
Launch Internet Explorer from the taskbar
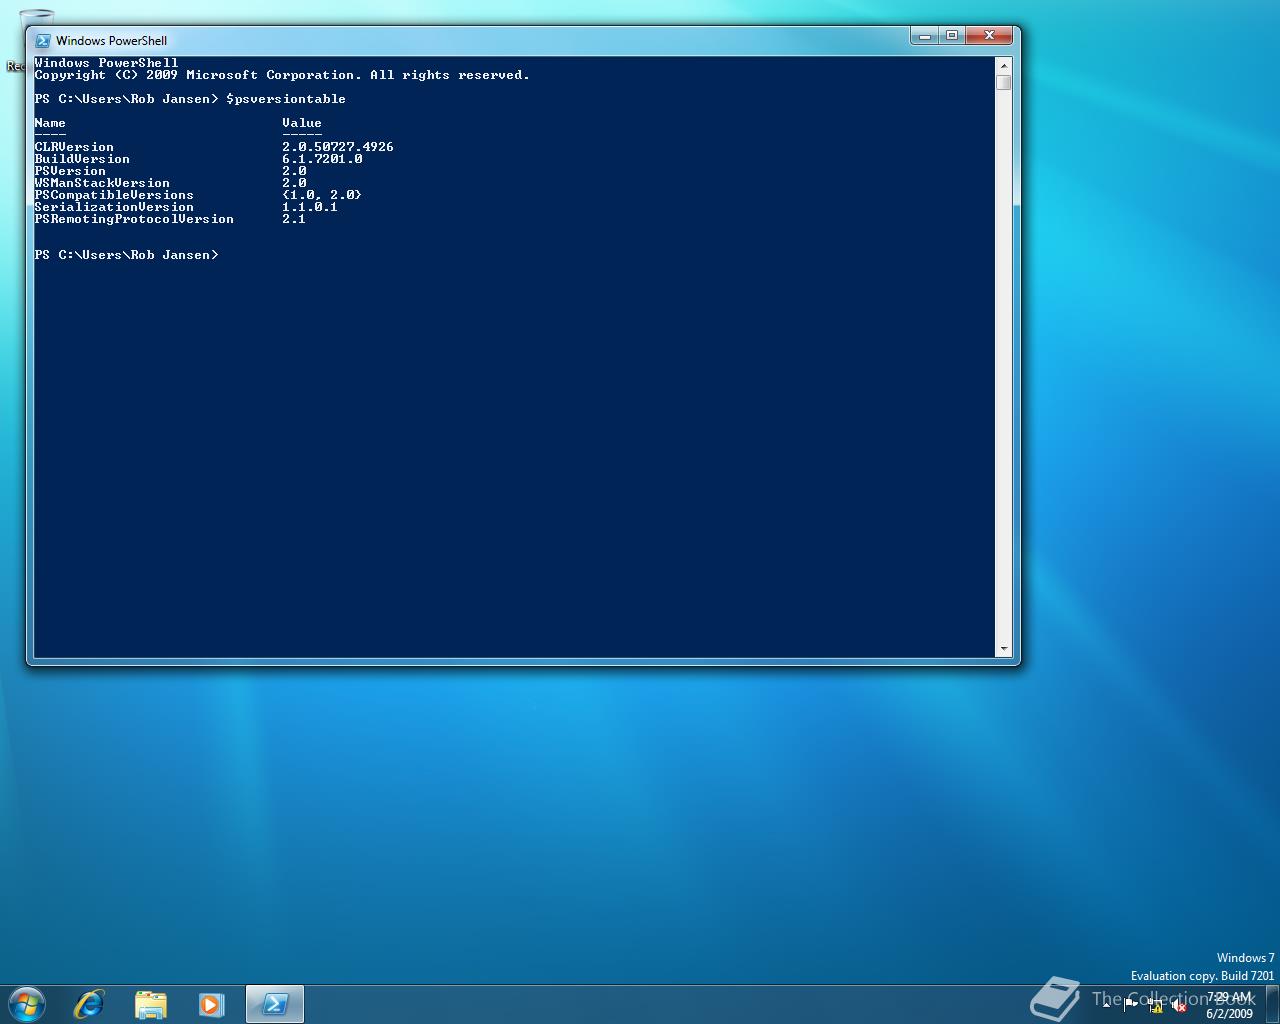(89, 1004)
